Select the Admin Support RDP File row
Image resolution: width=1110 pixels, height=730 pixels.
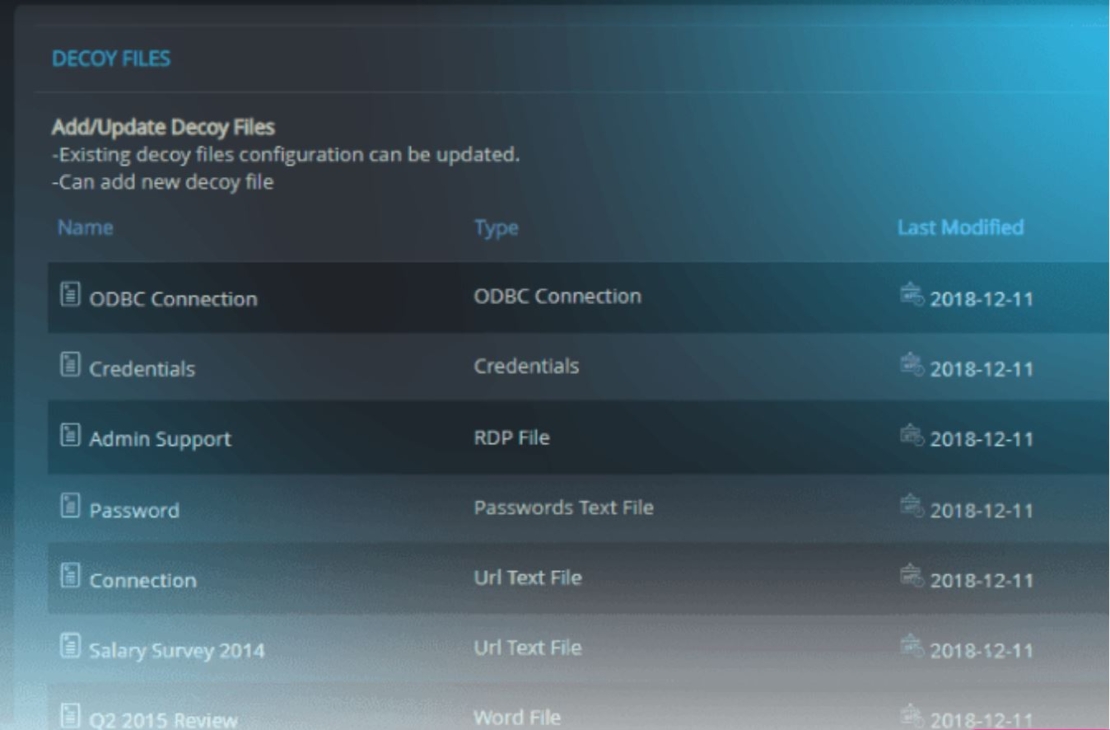[x=450, y=436]
